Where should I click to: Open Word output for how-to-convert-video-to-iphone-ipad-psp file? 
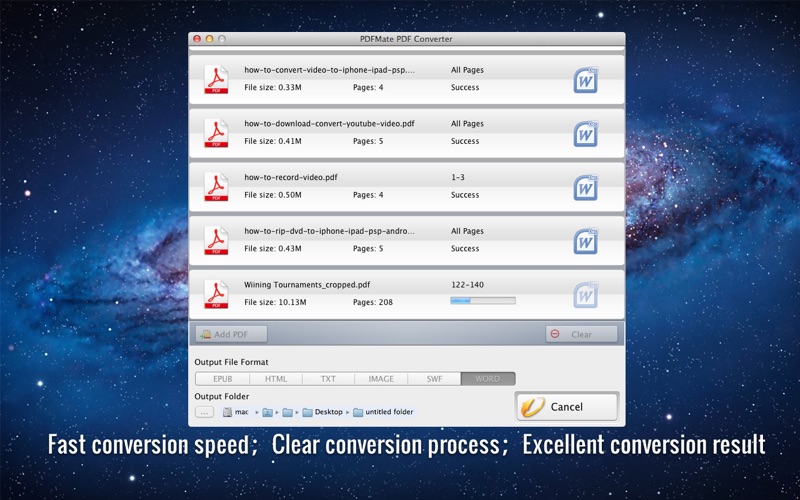[586, 80]
